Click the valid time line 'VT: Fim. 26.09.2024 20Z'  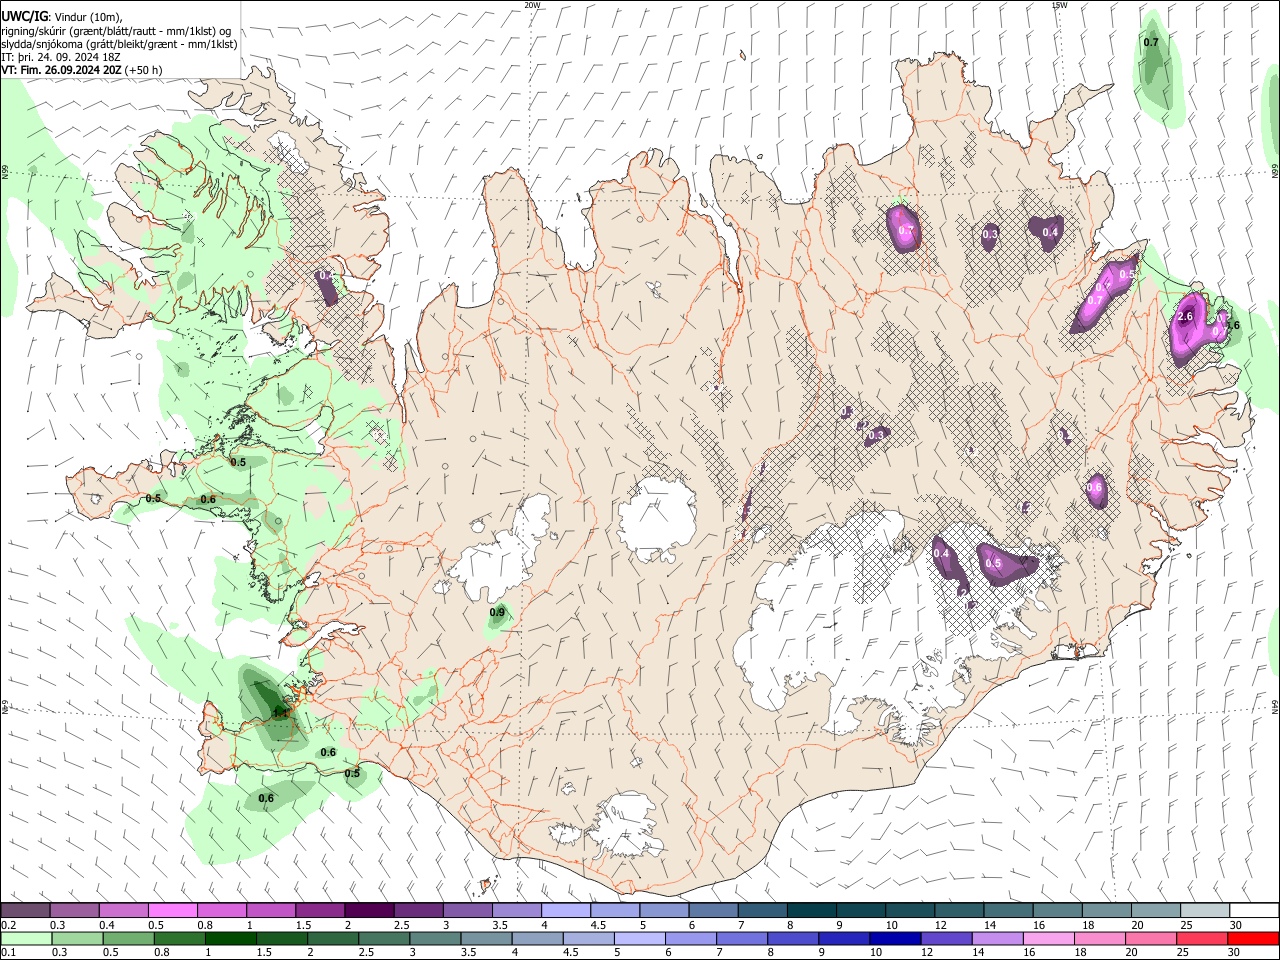tap(62, 70)
